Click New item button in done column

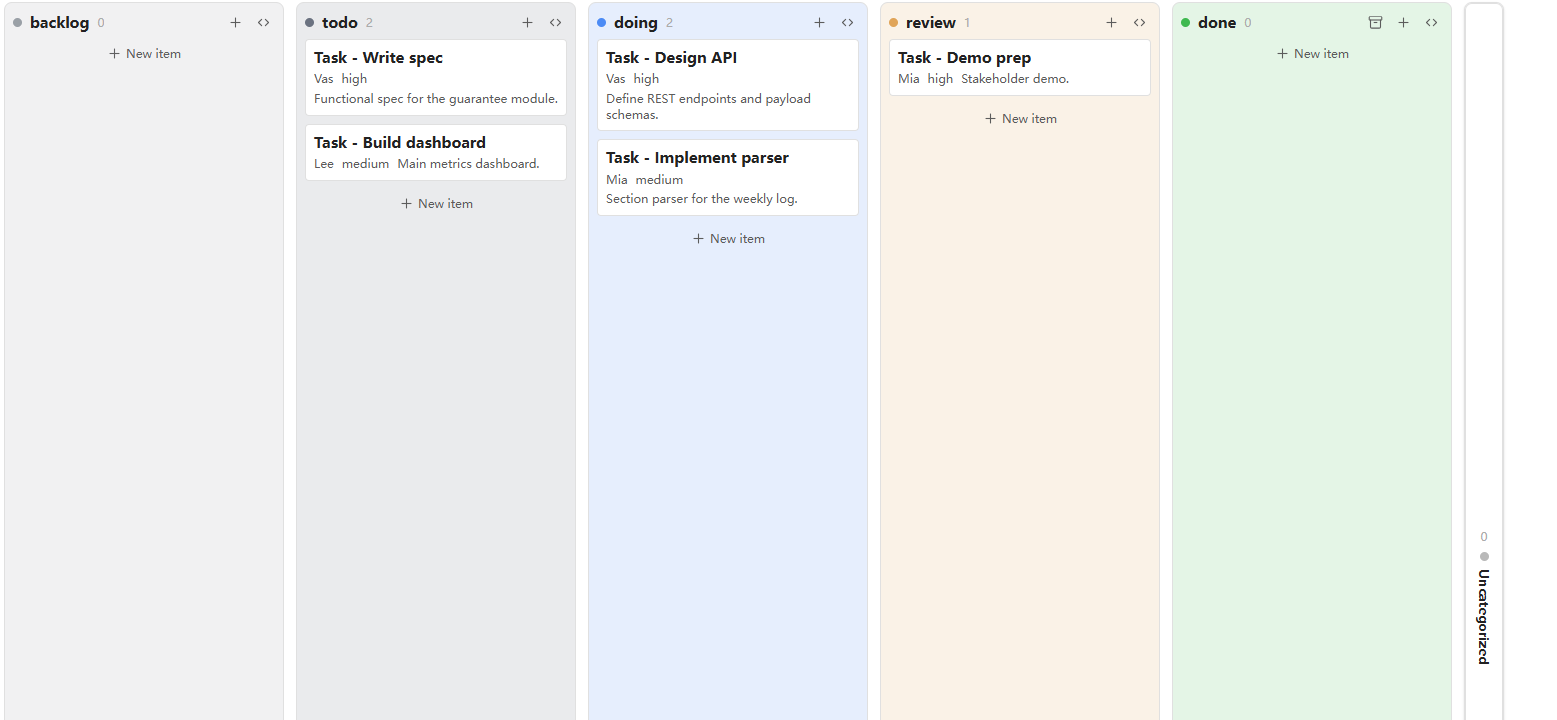pos(1312,54)
